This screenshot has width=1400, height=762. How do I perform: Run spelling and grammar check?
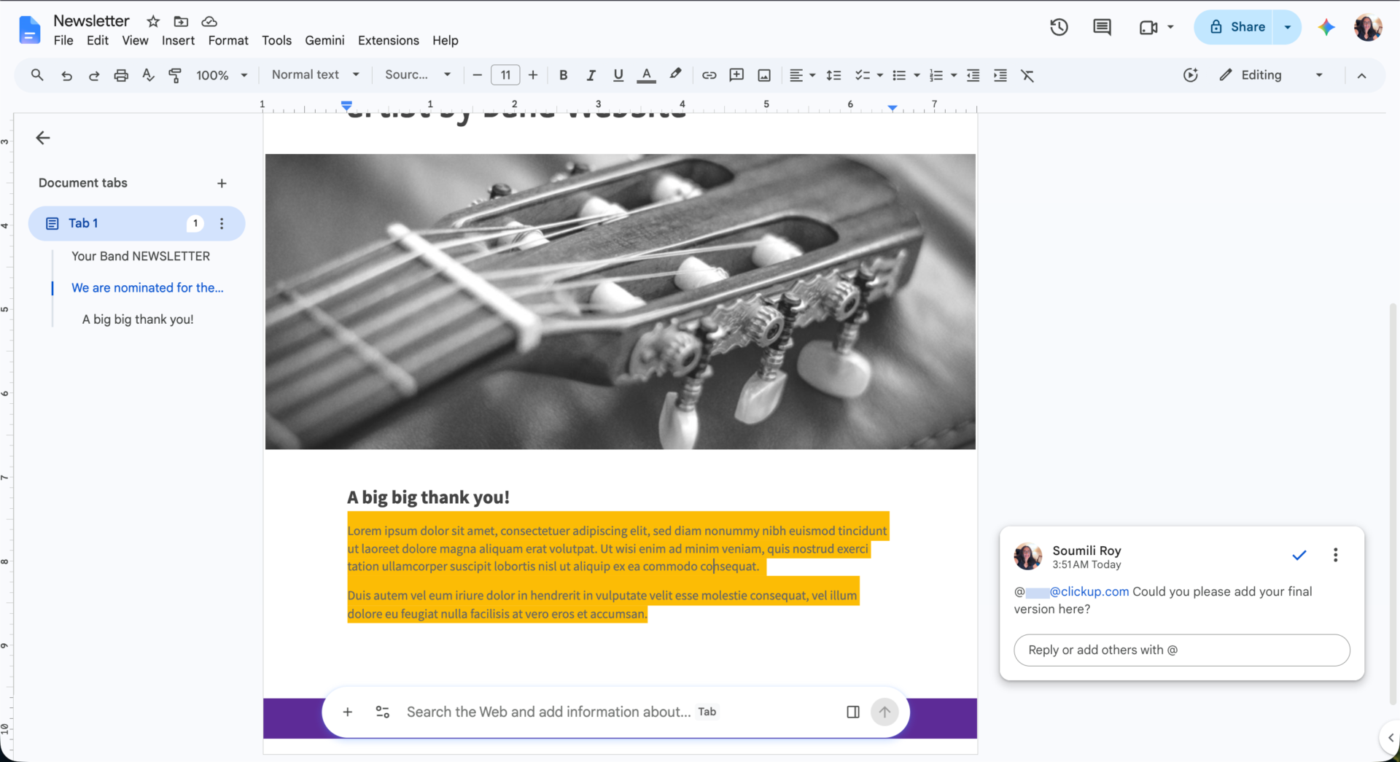coord(148,75)
